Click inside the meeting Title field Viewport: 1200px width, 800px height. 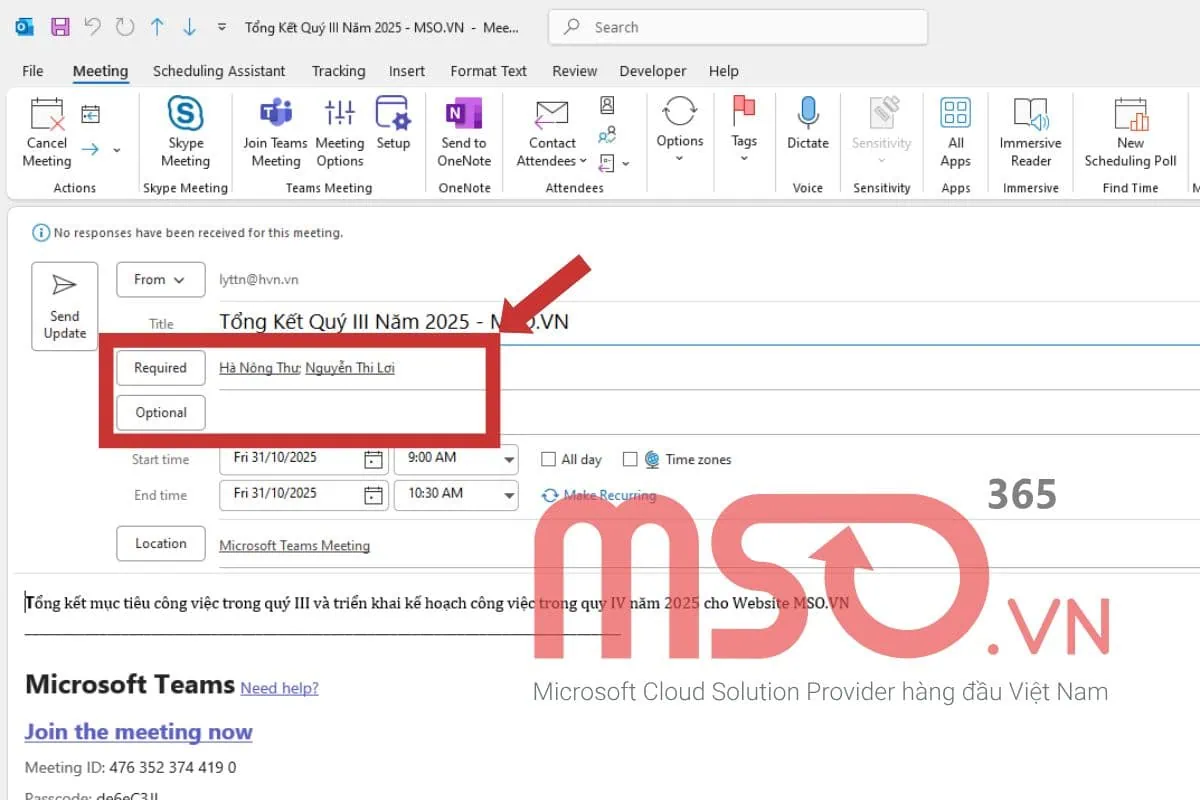point(400,322)
